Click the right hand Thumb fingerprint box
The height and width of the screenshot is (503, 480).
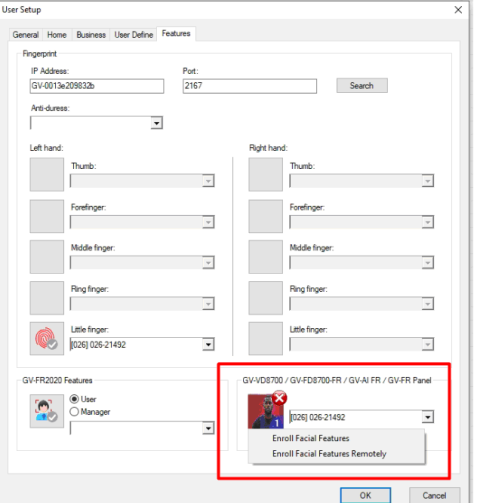click(x=266, y=174)
